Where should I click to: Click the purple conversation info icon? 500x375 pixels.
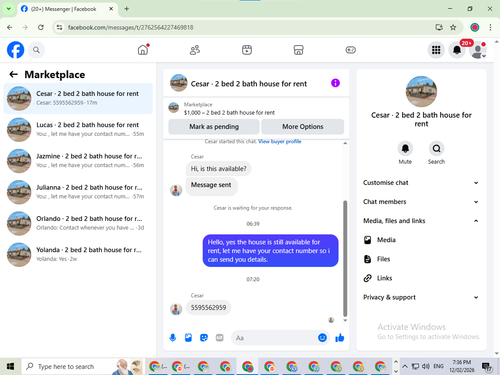335,83
